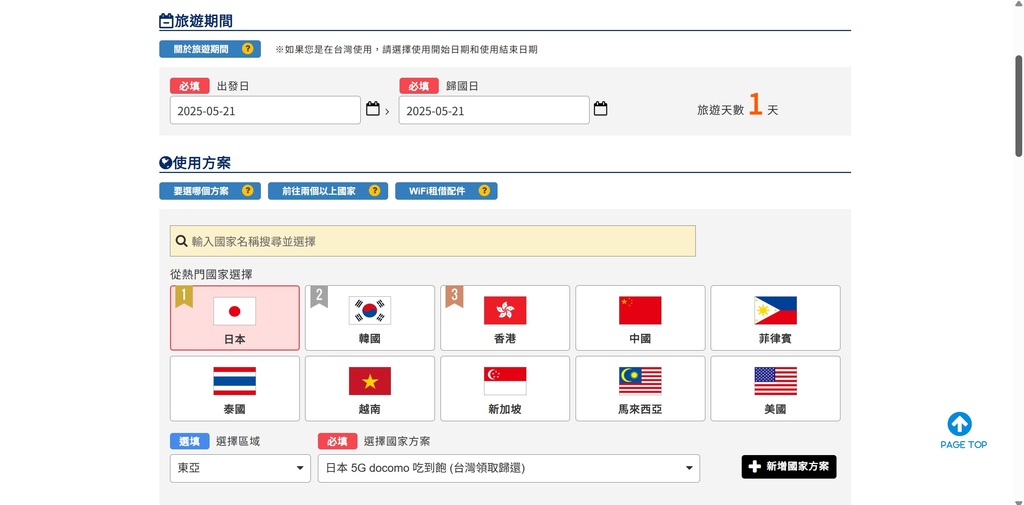
Task: Select the 馬來西亞 country label
Action: pos(640,409)
